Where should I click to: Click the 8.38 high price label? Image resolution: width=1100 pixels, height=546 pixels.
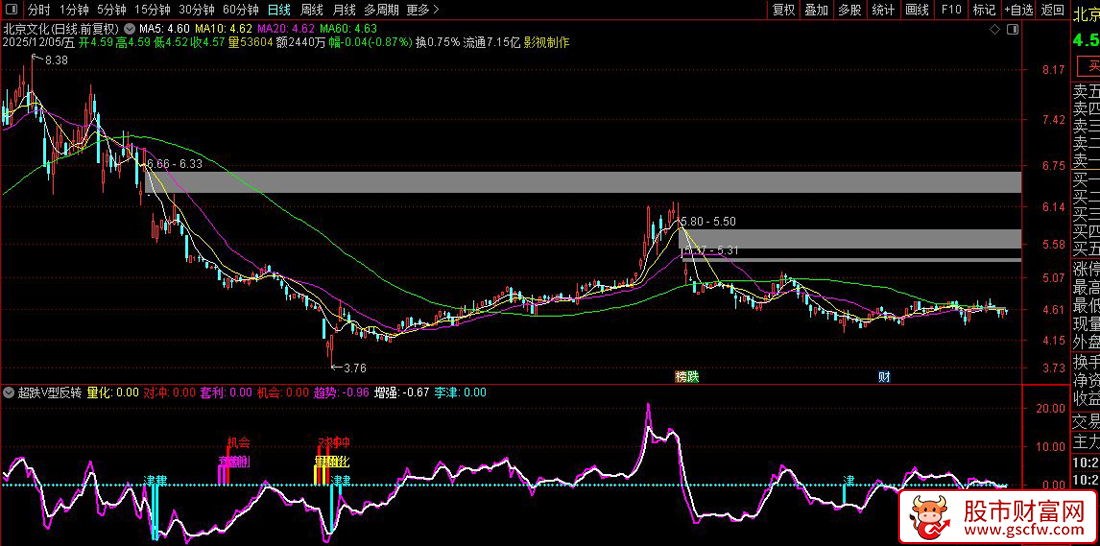pyautogui.click(x=56, y=61)
